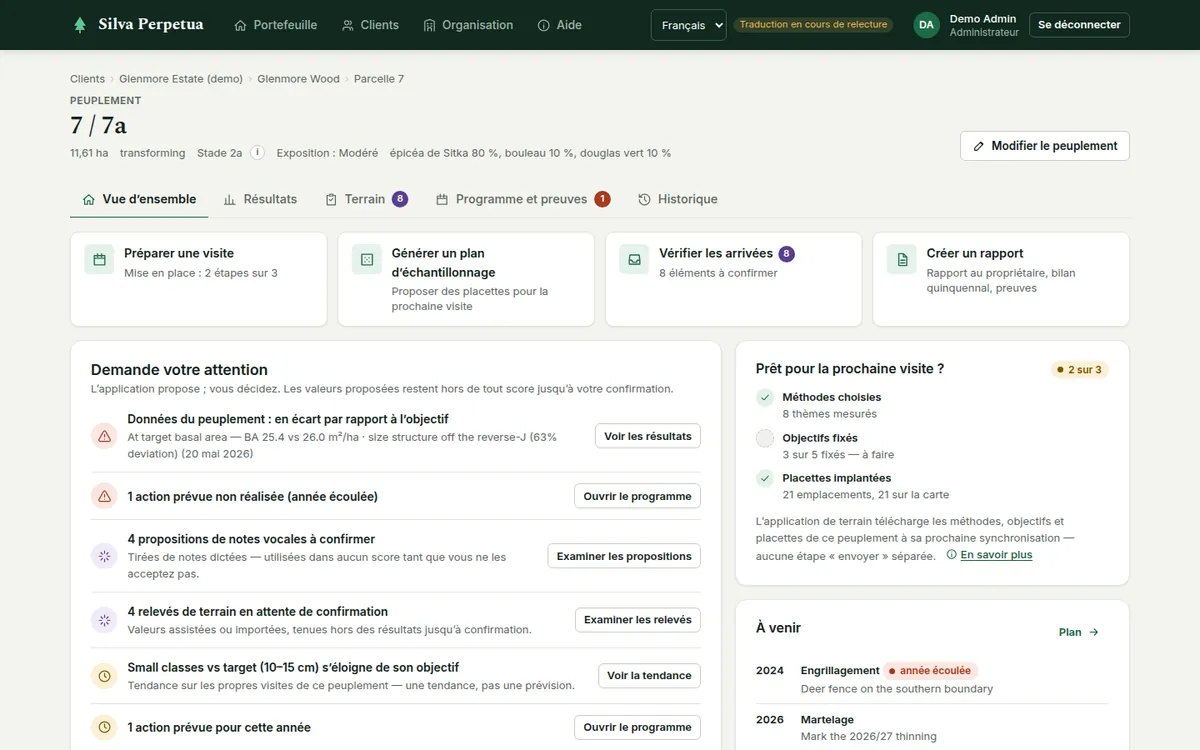Viewport: 1200px width, 750px height.
Task: Click sparkle icon beside notes vocales à confirmer
Action: pos(104,556)
